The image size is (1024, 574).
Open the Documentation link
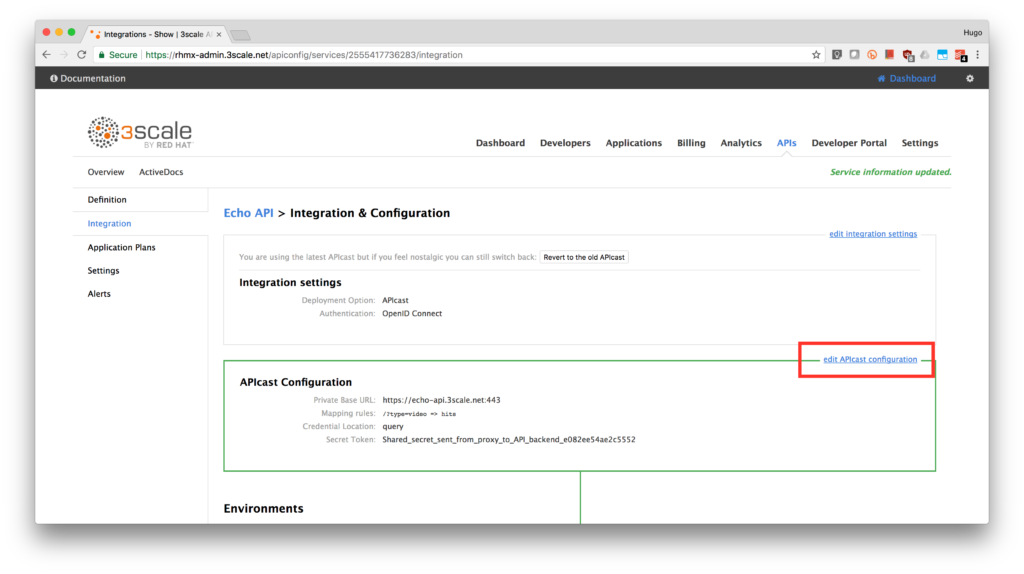click(88, 78)
